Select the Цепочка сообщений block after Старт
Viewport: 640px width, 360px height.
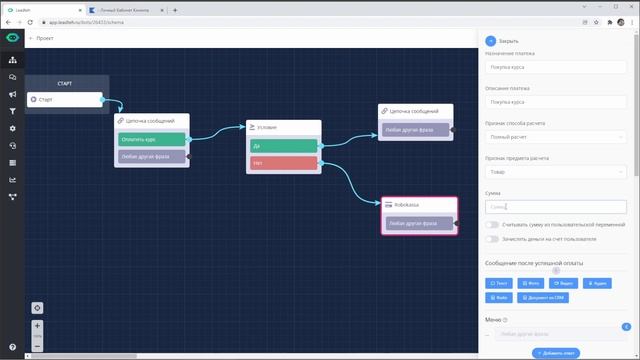click(152, 140)
